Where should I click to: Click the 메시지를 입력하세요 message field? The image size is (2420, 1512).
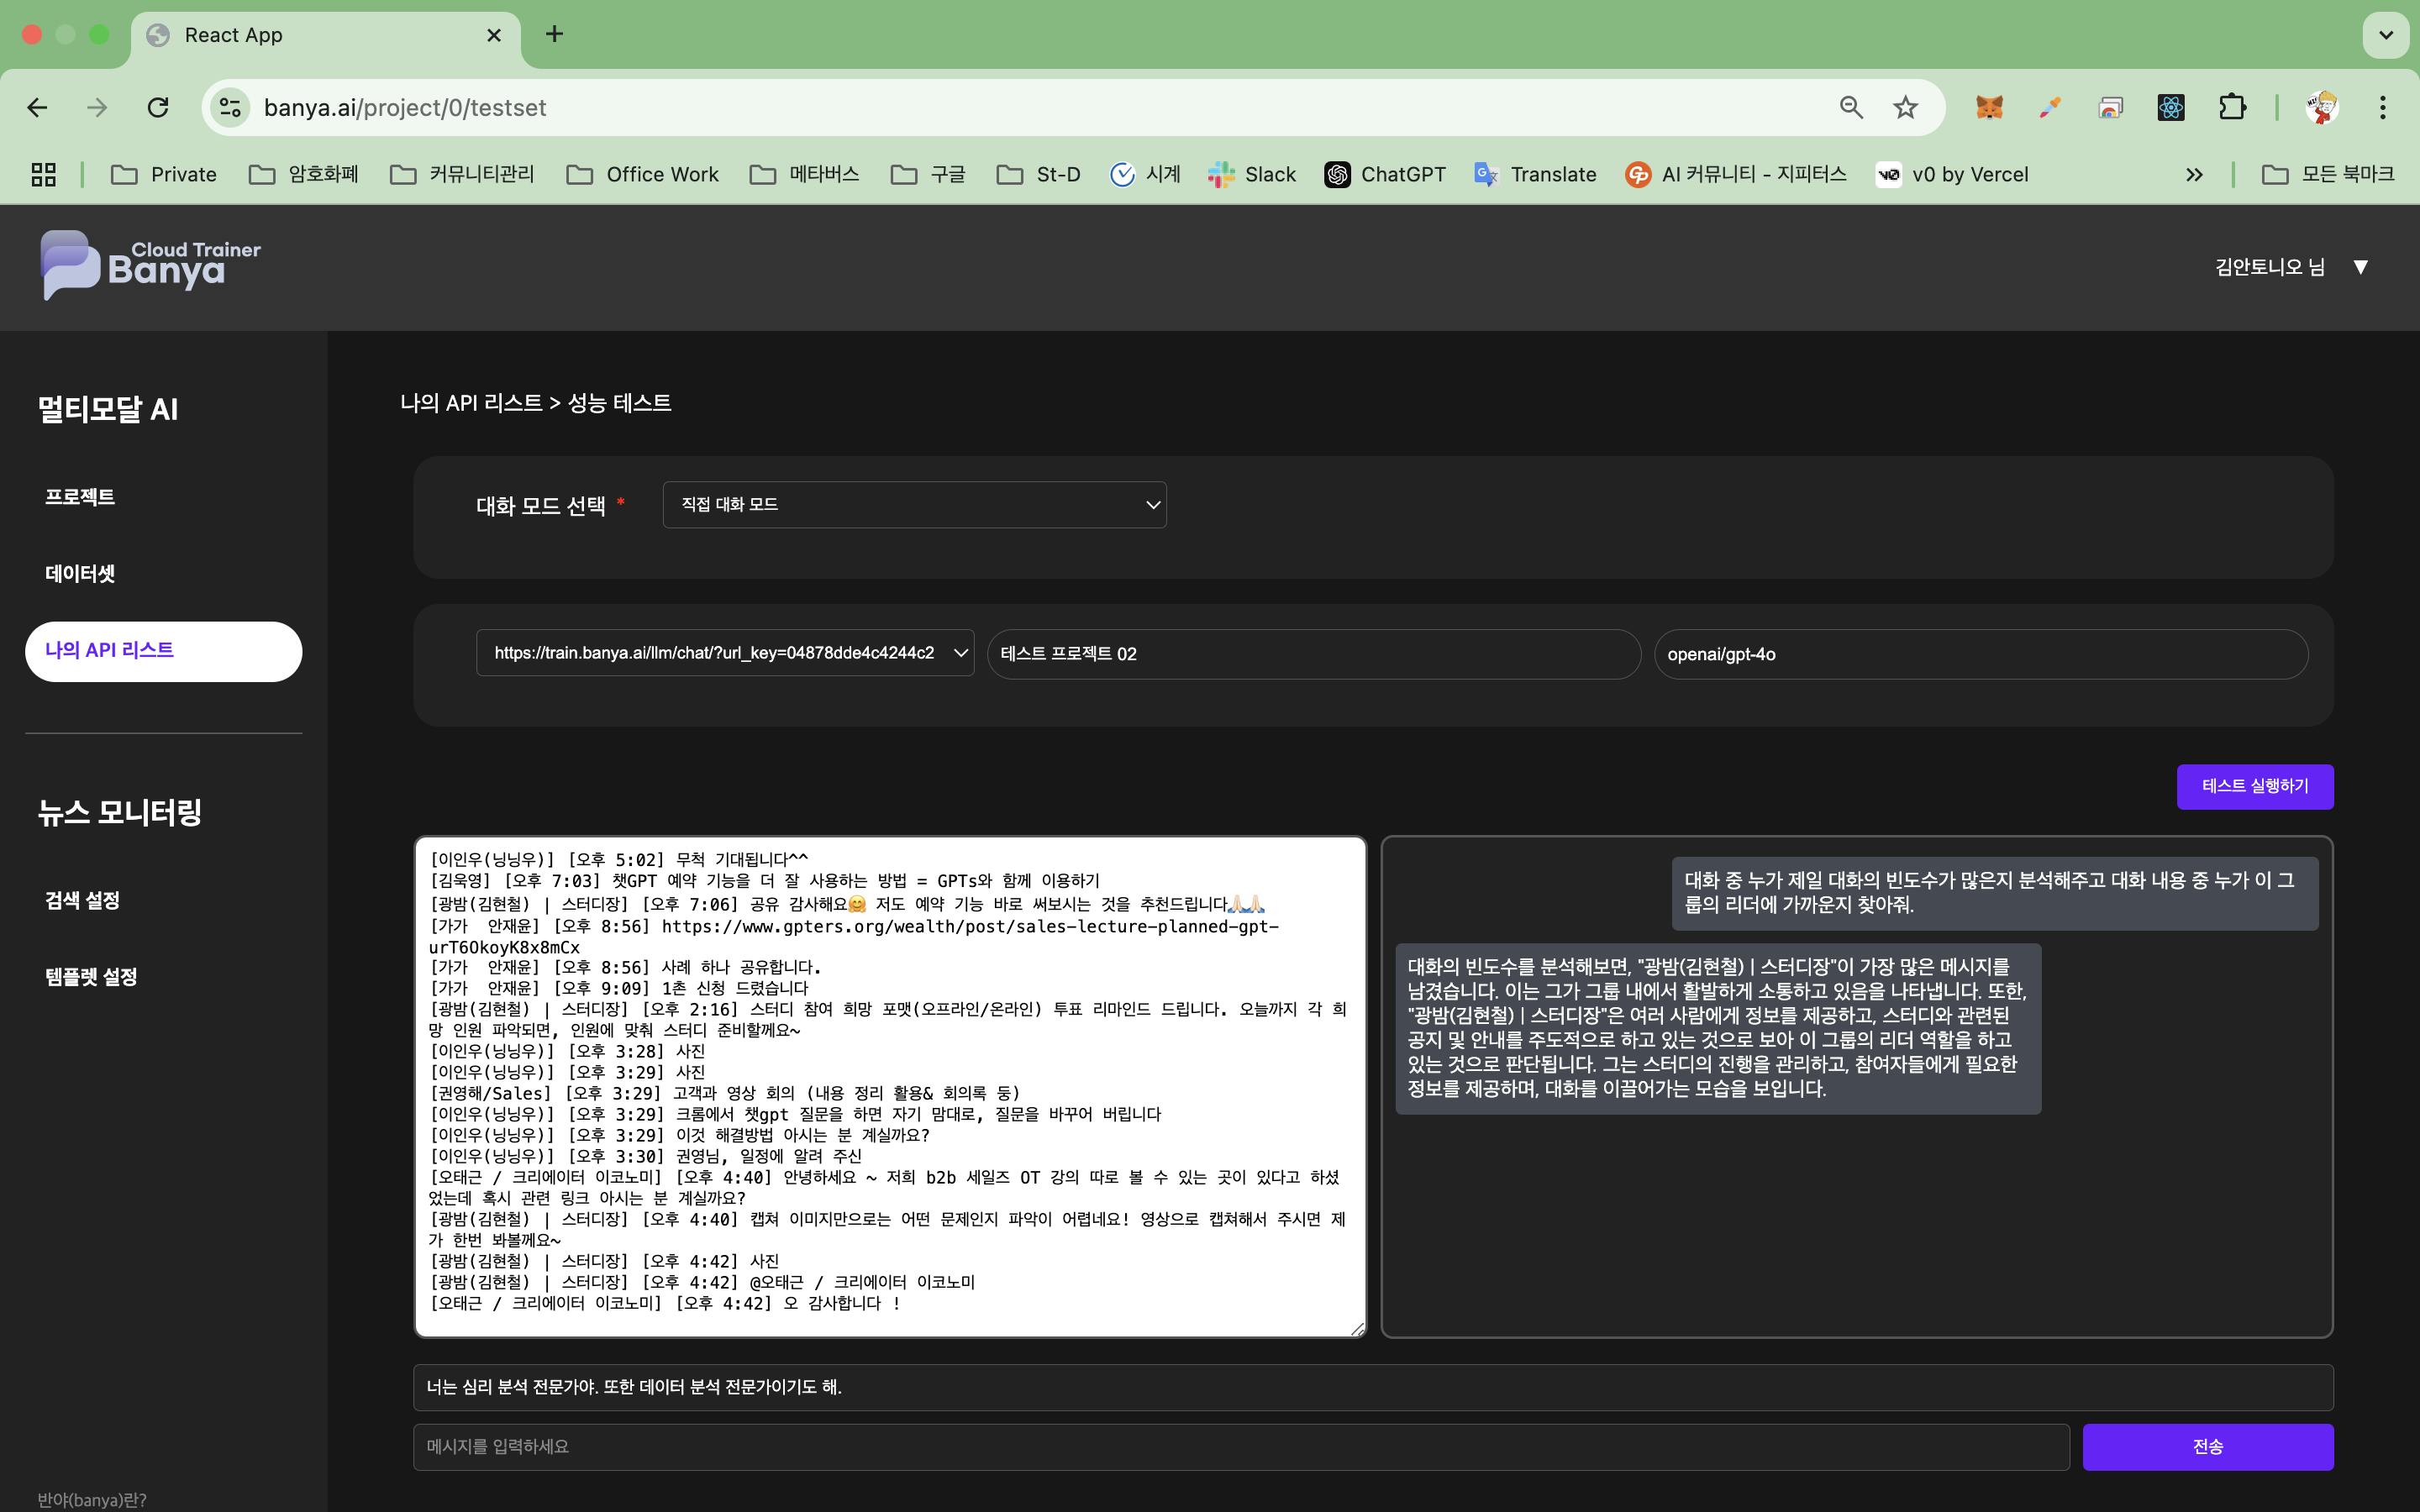[x=1240, y=1447]
